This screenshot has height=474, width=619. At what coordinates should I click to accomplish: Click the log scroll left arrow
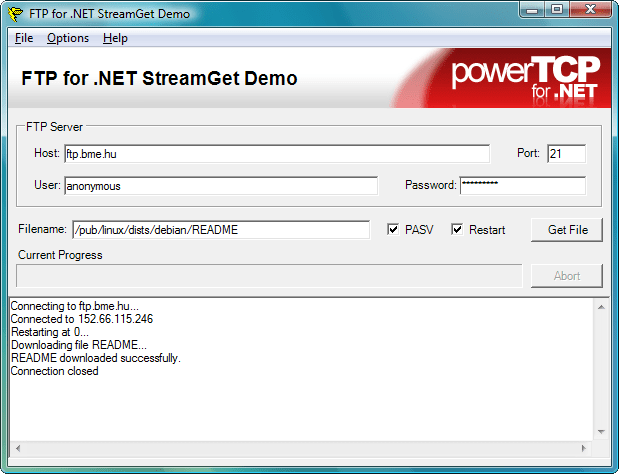coord(18,448)
